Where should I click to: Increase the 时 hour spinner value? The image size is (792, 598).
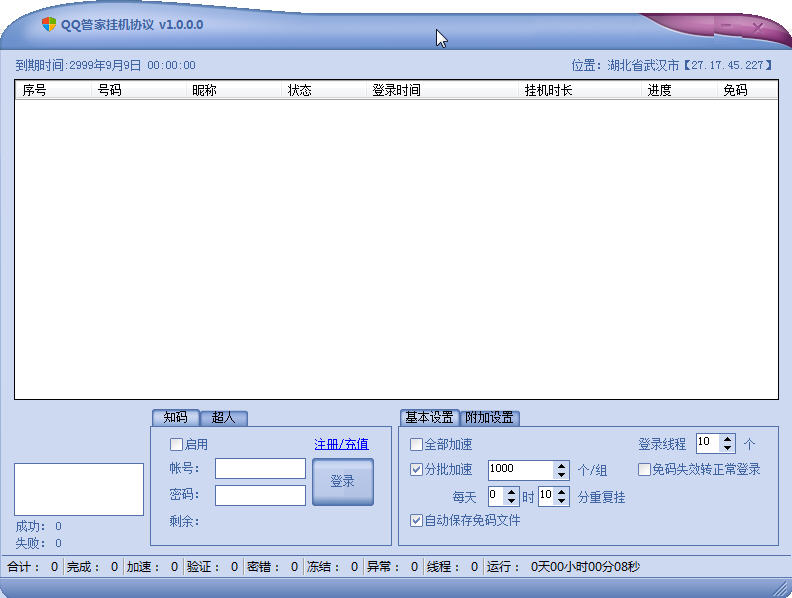coord(511,492)
